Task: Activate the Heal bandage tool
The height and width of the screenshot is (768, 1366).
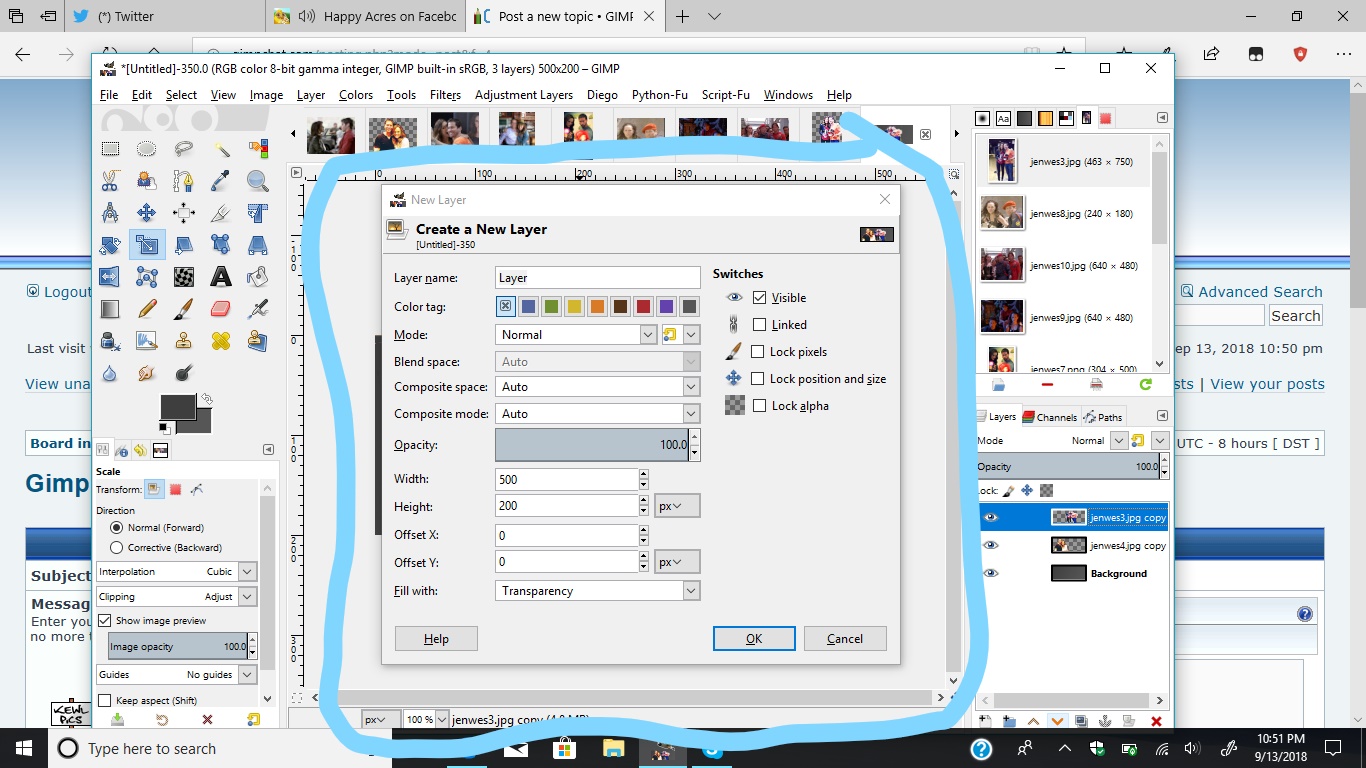Action: click(x=221, y=340)
